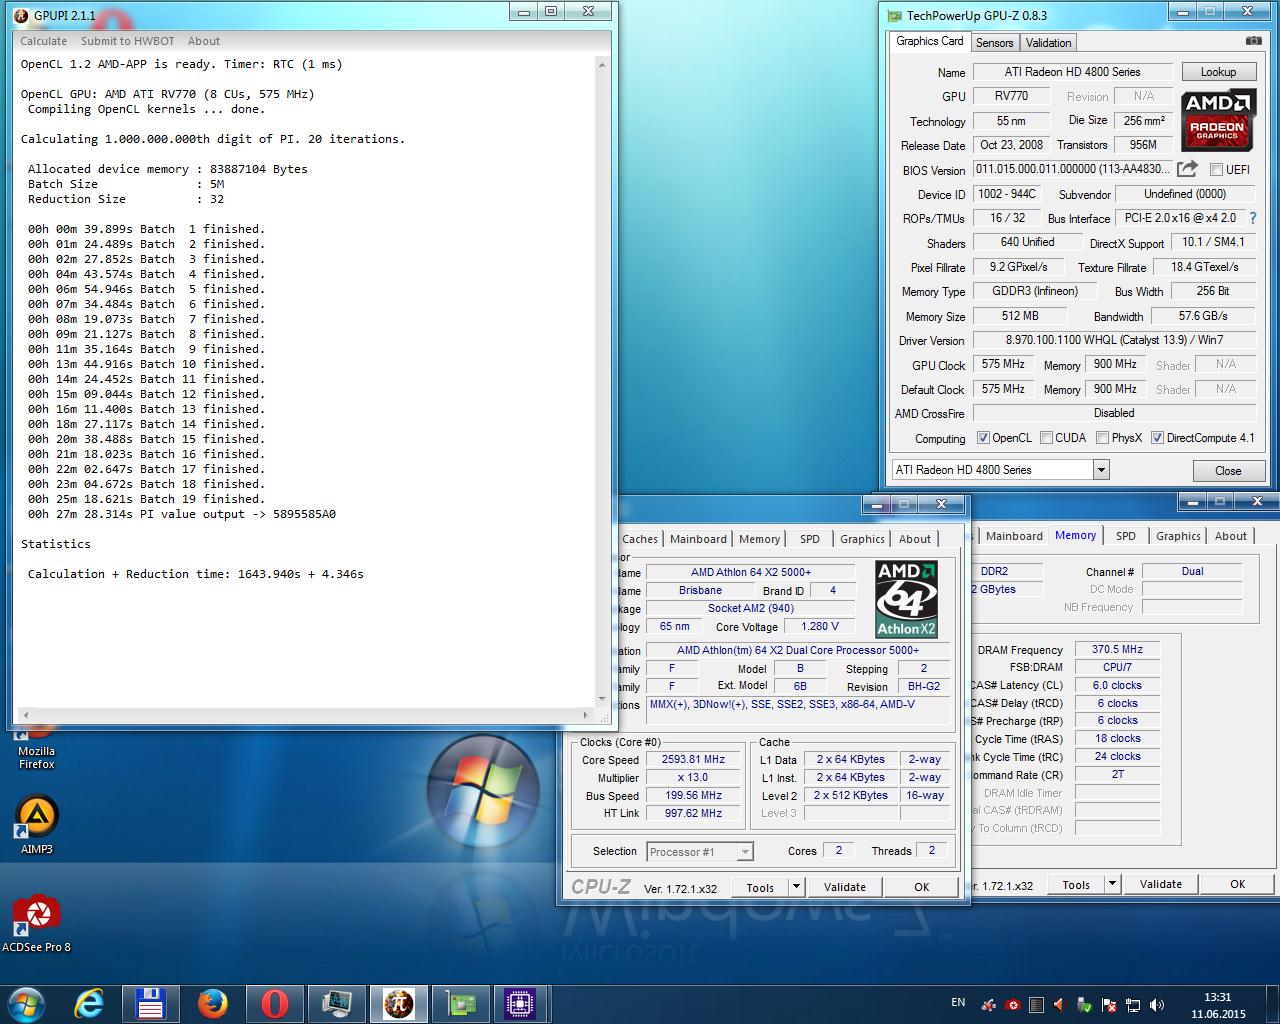
Task: Switch to the Validation tab in GPU-Z
Action: (1048, 42)
